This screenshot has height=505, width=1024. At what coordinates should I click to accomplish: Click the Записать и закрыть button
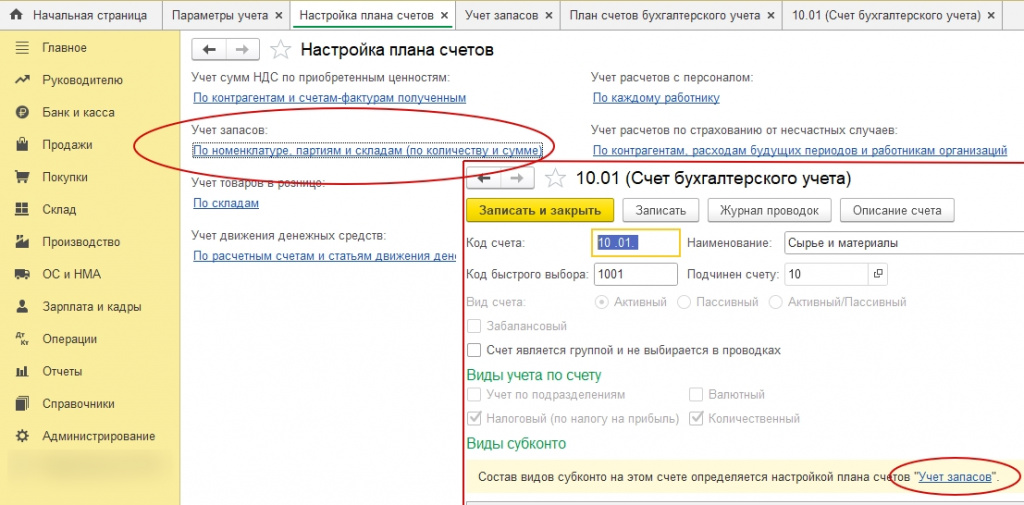pos(540,210)
